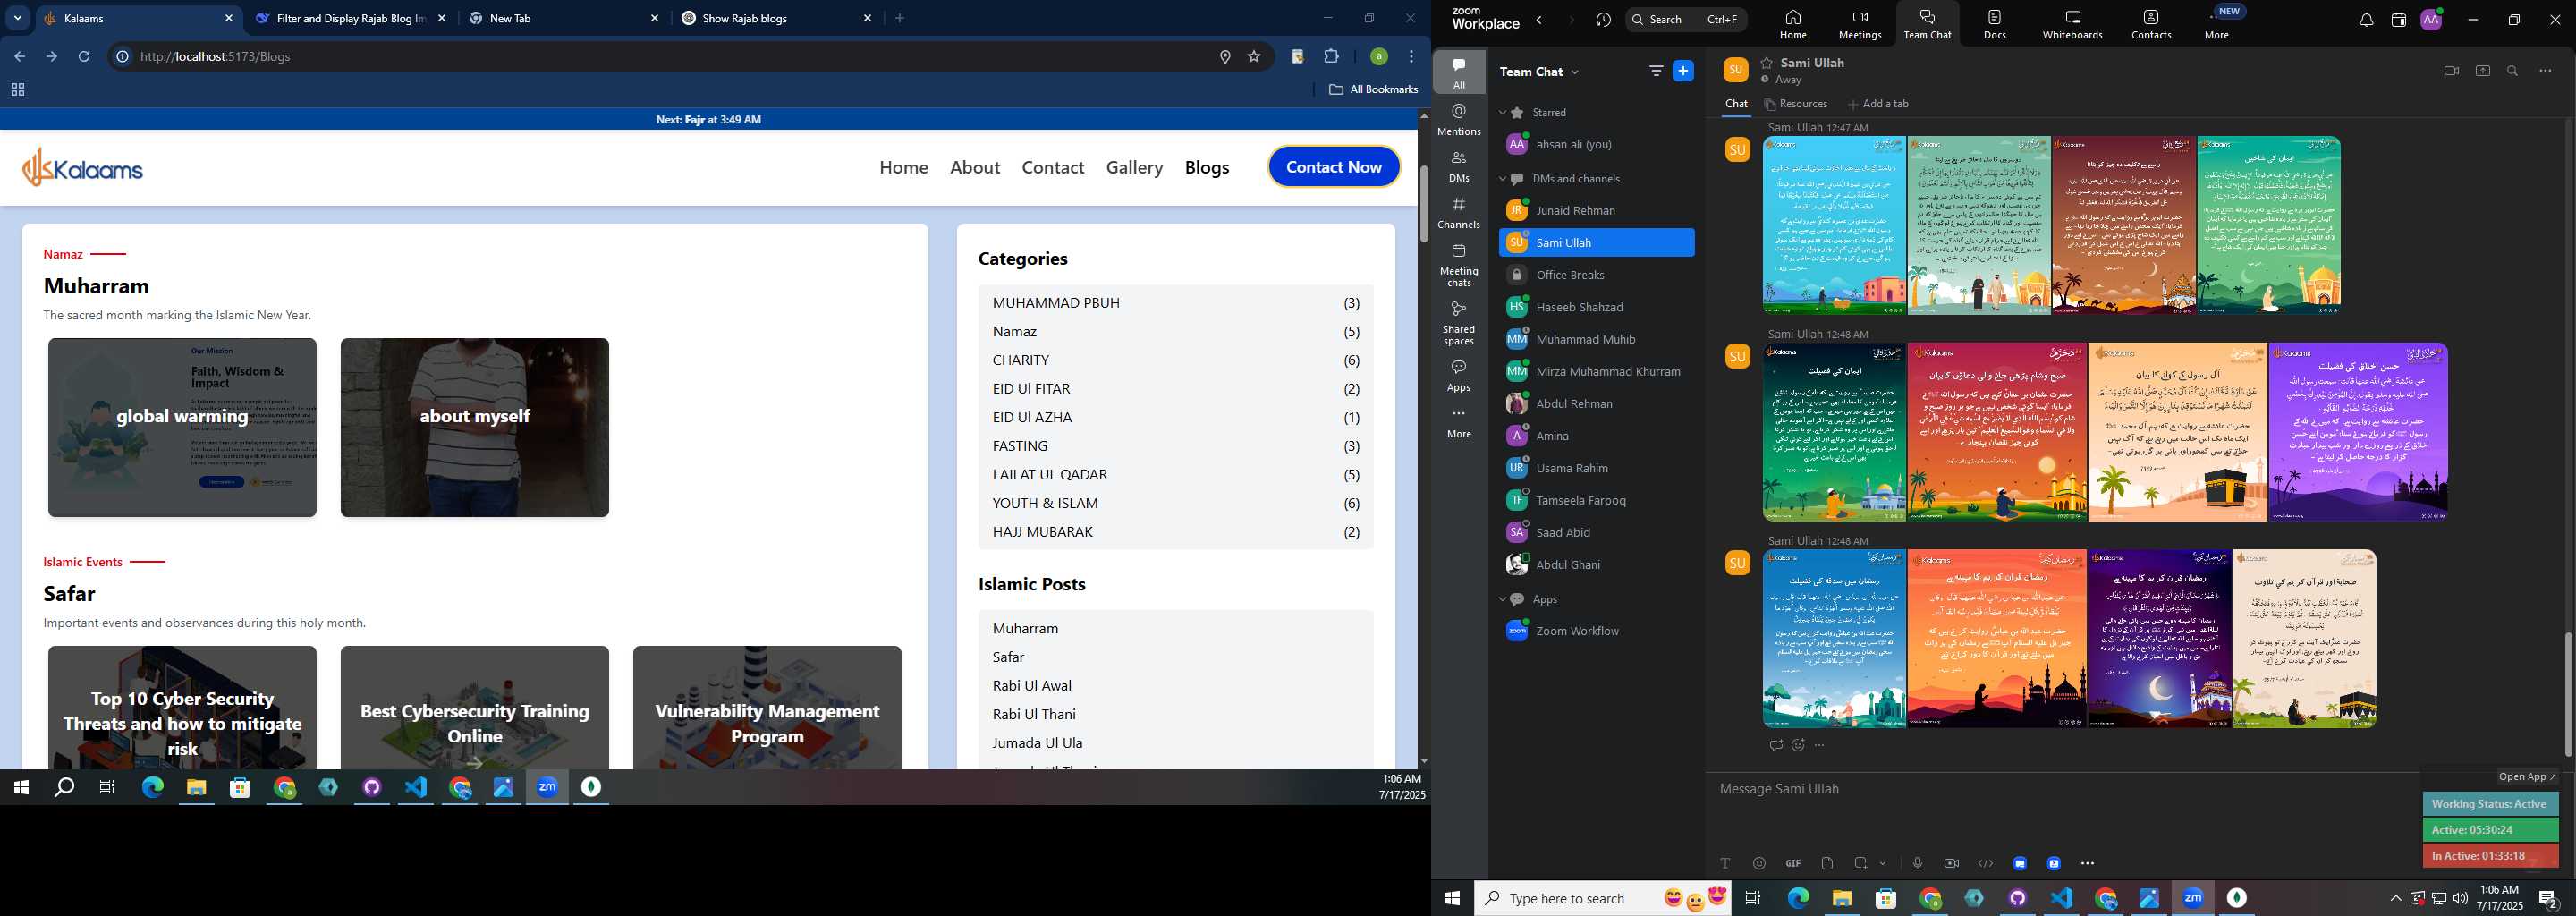Open Zoom Docs tab
This screenshot has height=916, width=2576.
coord(1994,24)
